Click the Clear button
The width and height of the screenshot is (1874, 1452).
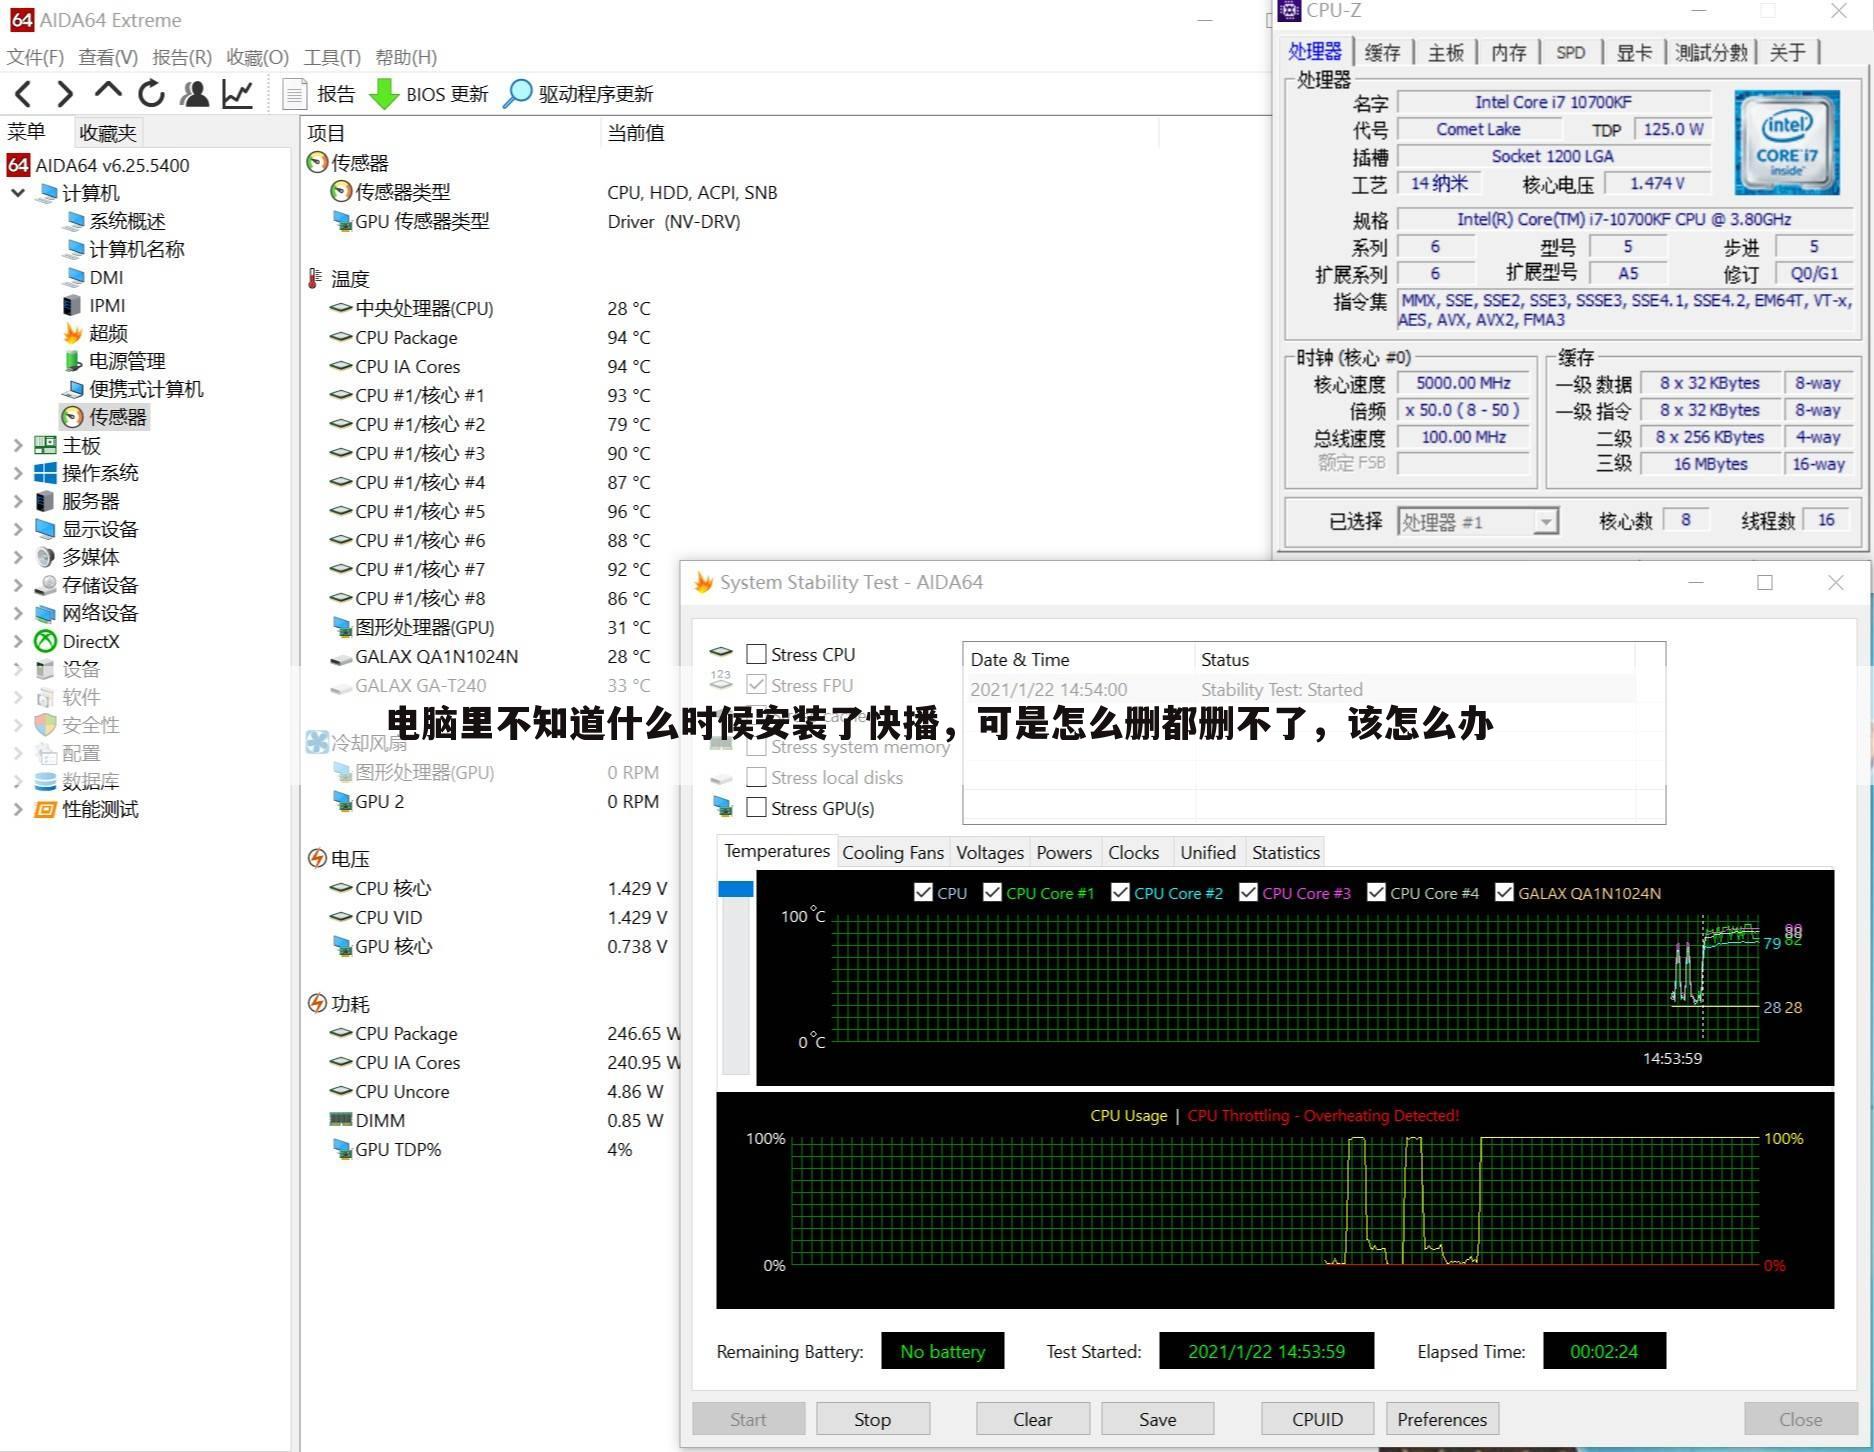(x=1032, y=1419)
